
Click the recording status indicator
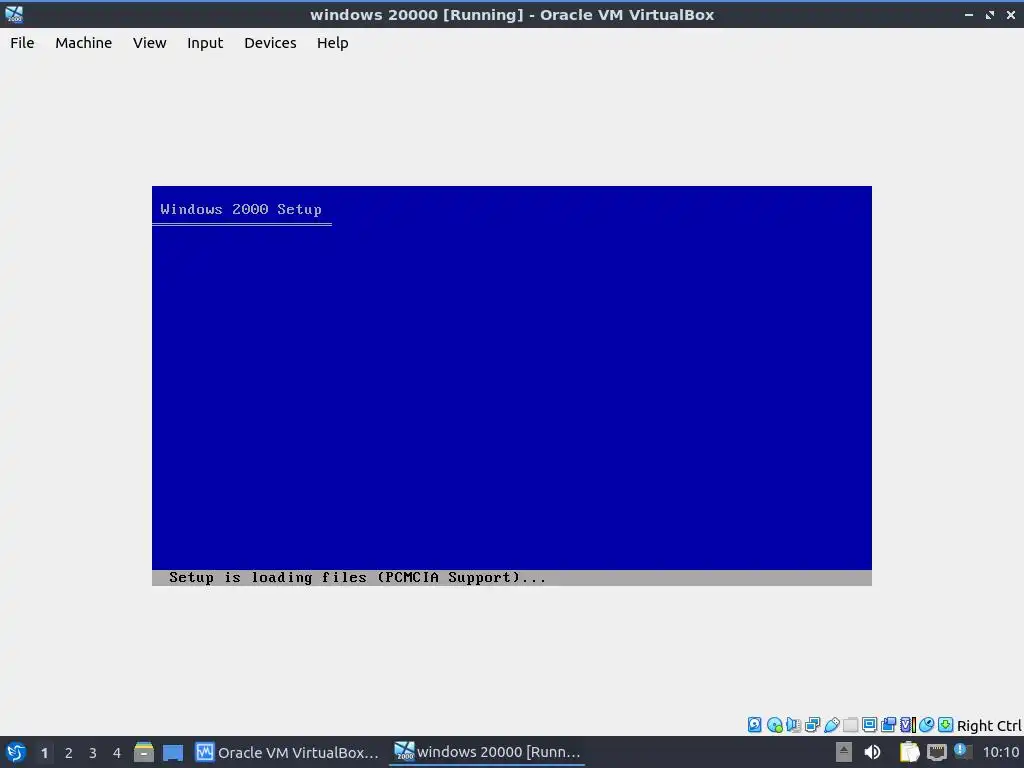click(888, 725)
